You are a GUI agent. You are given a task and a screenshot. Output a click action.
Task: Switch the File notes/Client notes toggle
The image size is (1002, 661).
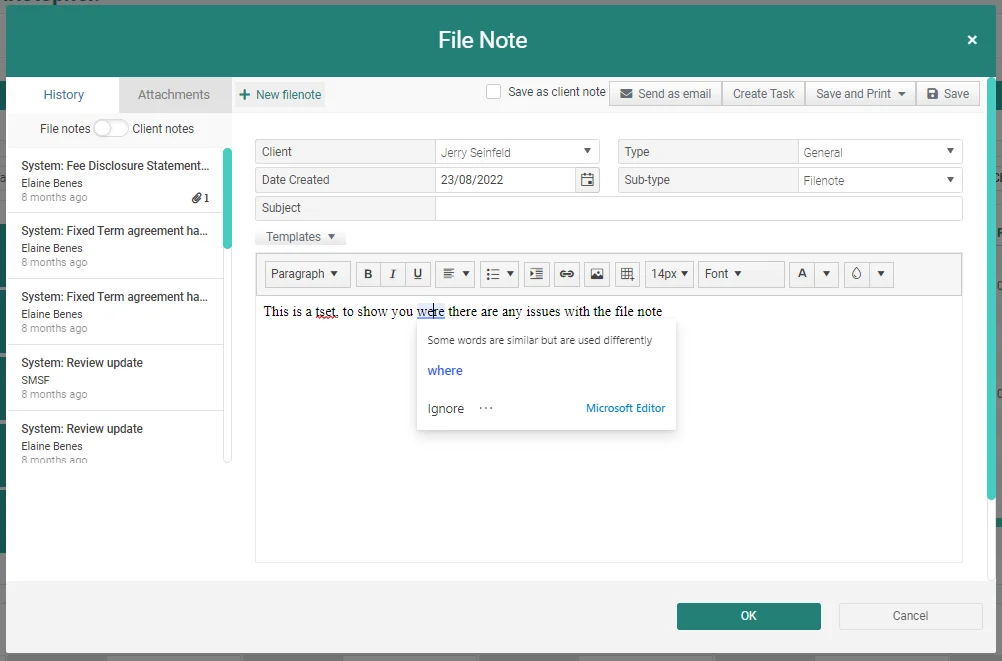click(x=111, y=128)
